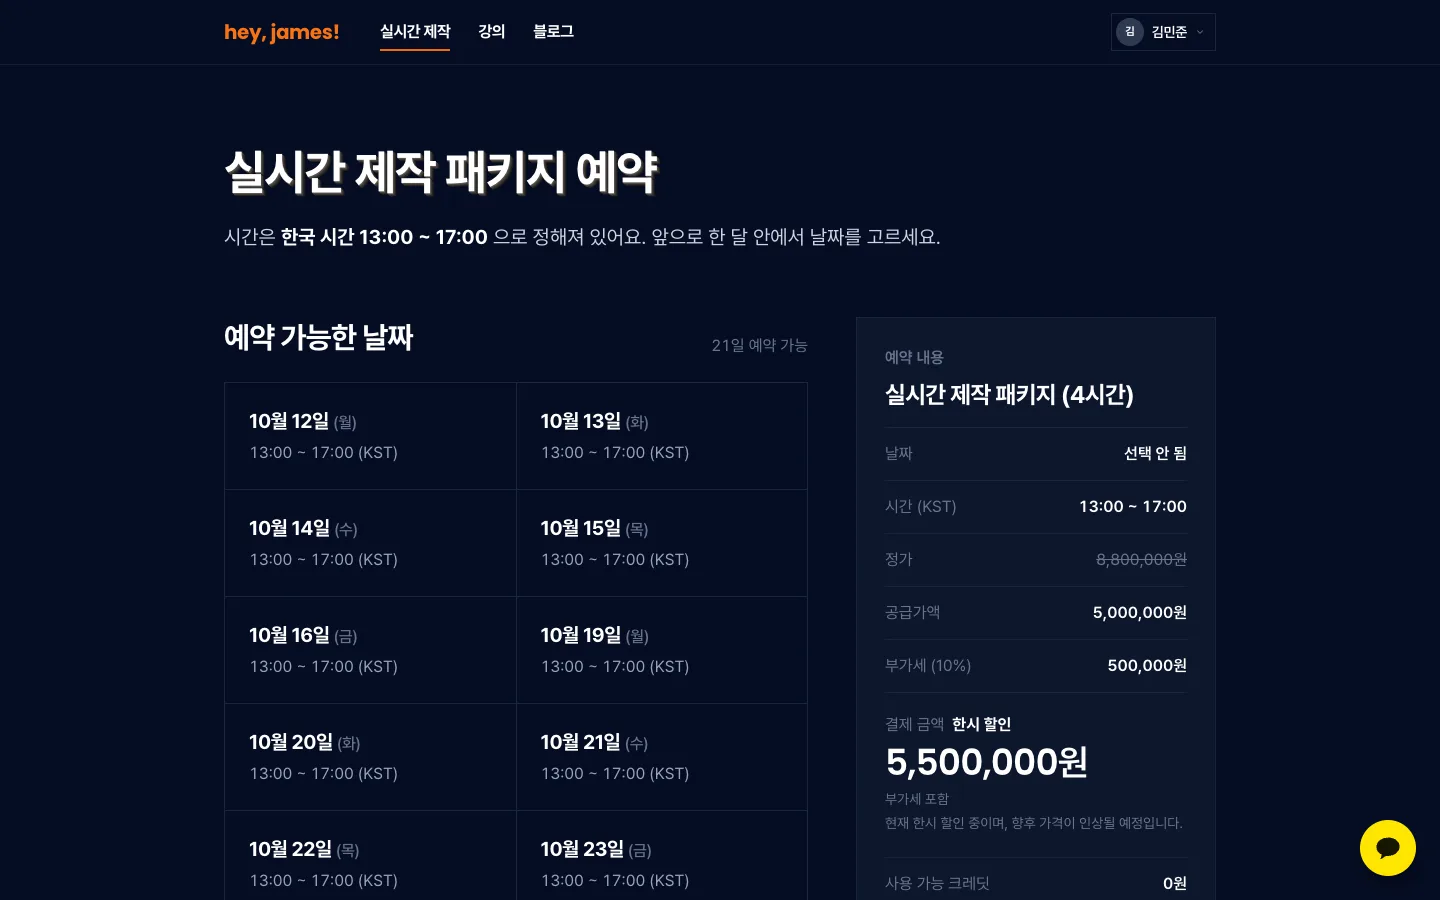Click the 한시 할인 discount label
The width and height of the screenshot is (1440, 900).
point(981,724)
